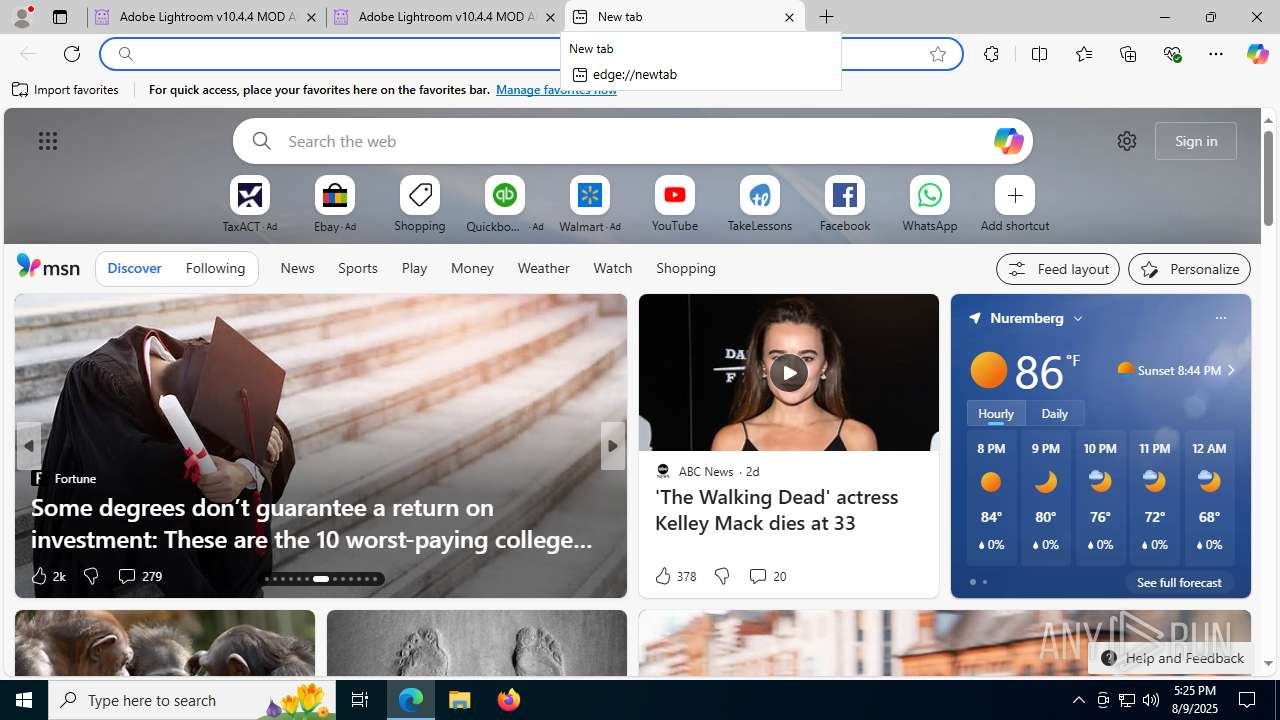Open page settings gear icon
The width and height of the screenshot is (1280, 720).
point(1126,141)
